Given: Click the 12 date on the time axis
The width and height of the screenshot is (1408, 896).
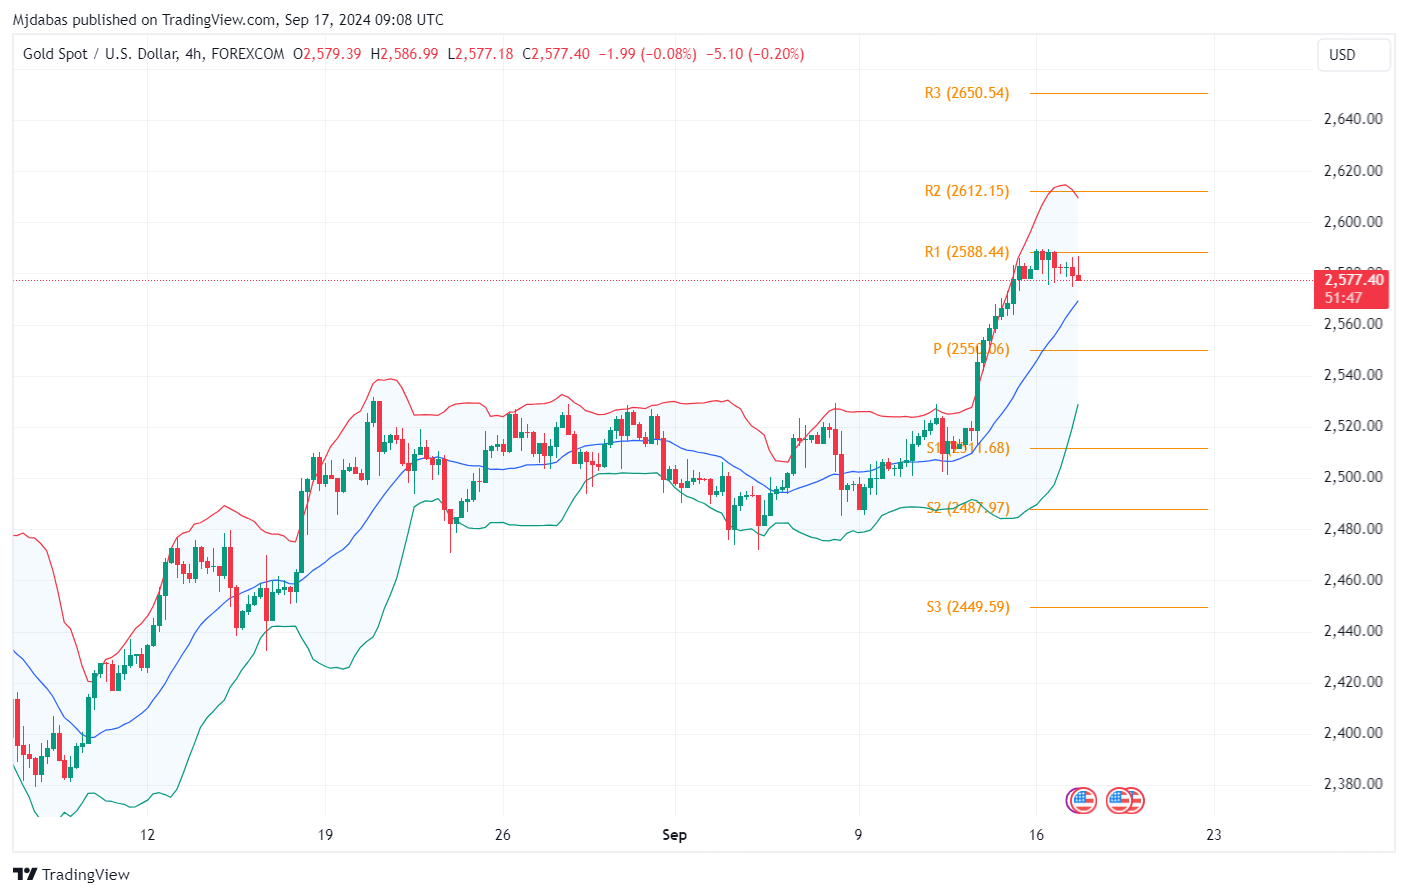Looking at the screenshot, I should [x=148, y=835].
